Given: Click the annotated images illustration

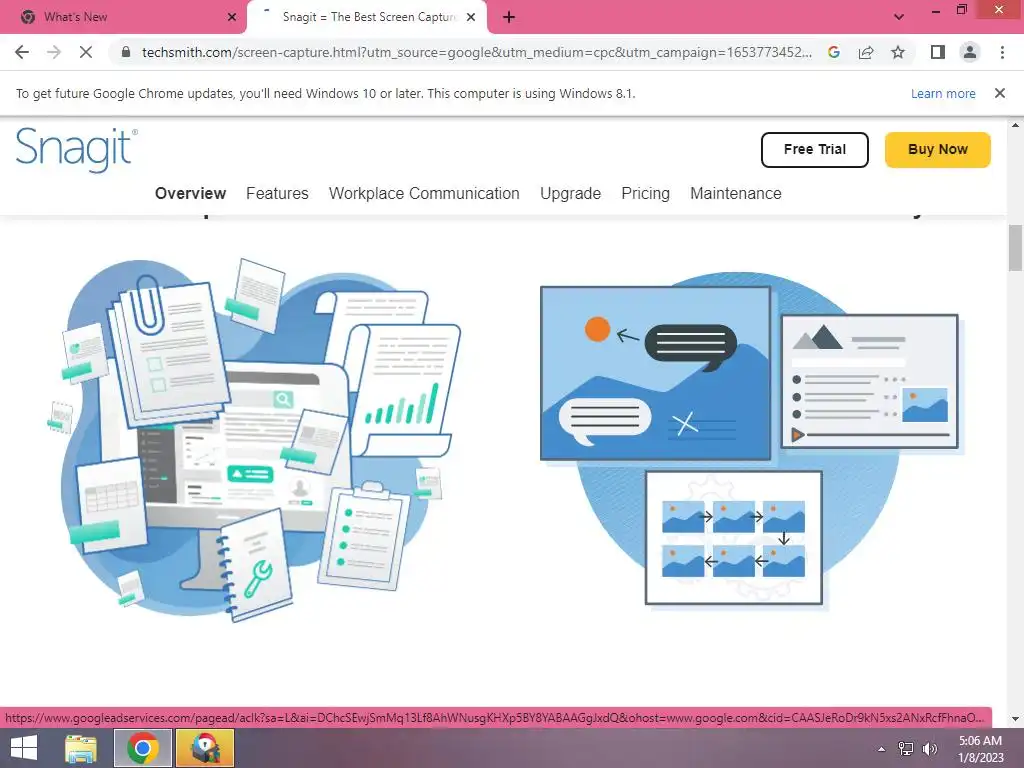Looking at the screenshot, I should [x=752, y=441].
